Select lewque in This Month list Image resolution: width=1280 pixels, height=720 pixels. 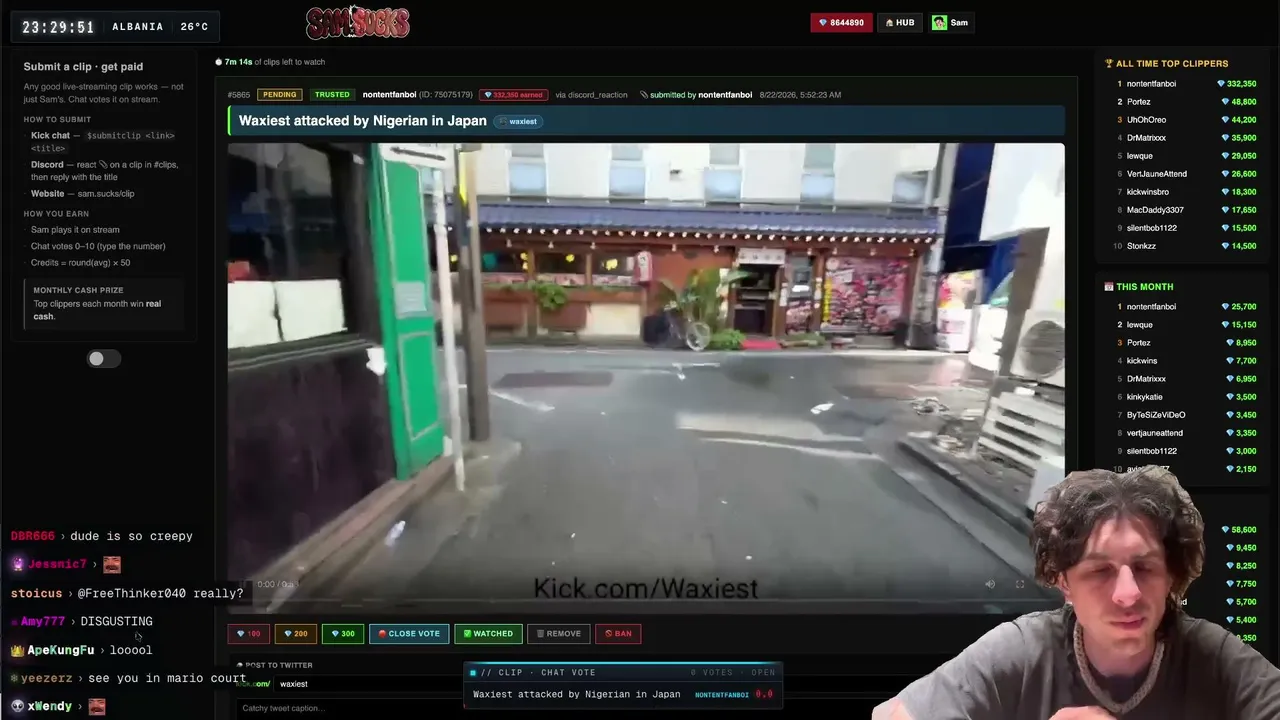coord(1140,325)
